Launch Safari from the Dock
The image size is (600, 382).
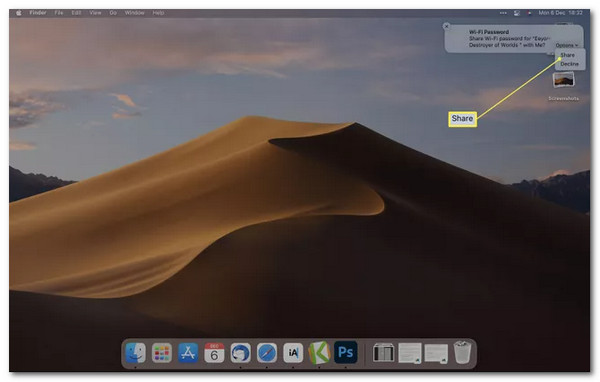pos(267,353)
